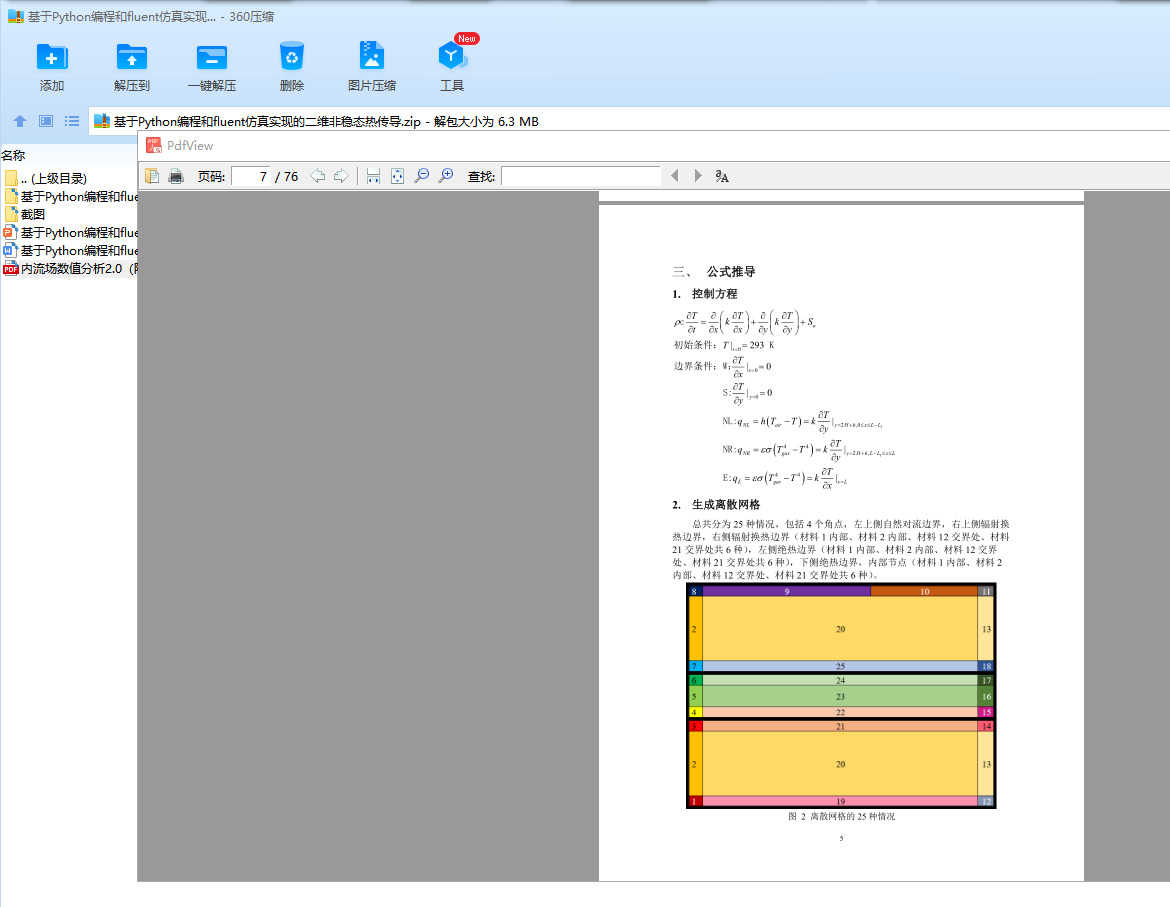Go up one directory with the up arrow
This screenshot has height=907, width=1170.
[x=20, y=121]
